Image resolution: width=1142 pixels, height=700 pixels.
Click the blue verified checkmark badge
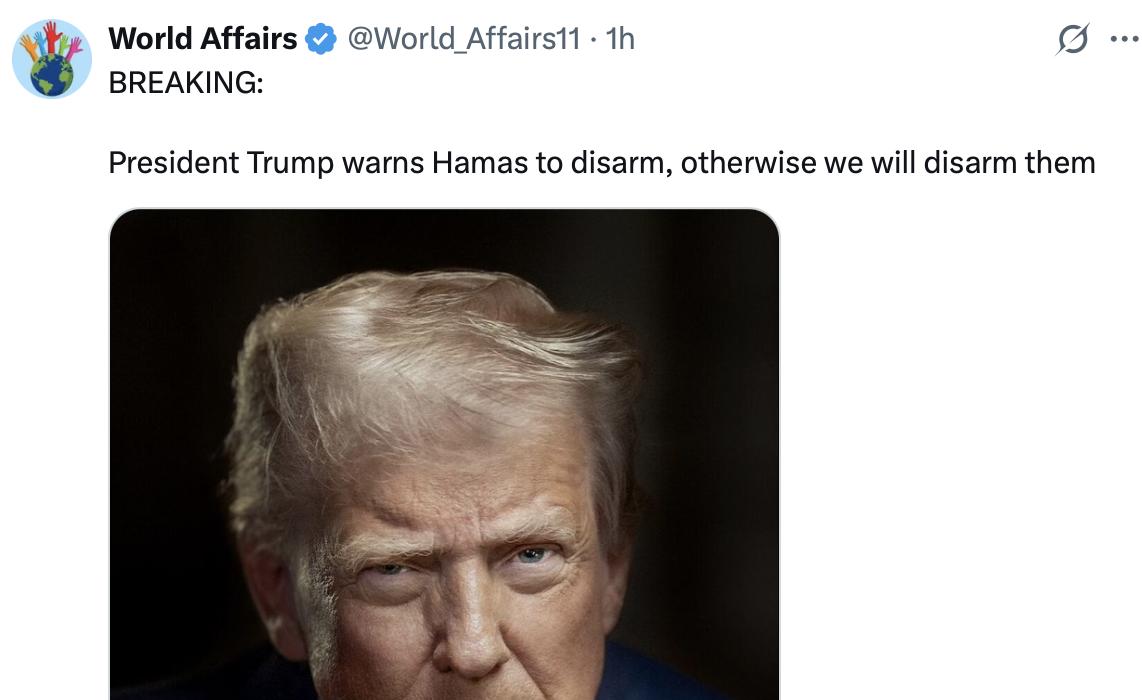click(x=320, y=39)
